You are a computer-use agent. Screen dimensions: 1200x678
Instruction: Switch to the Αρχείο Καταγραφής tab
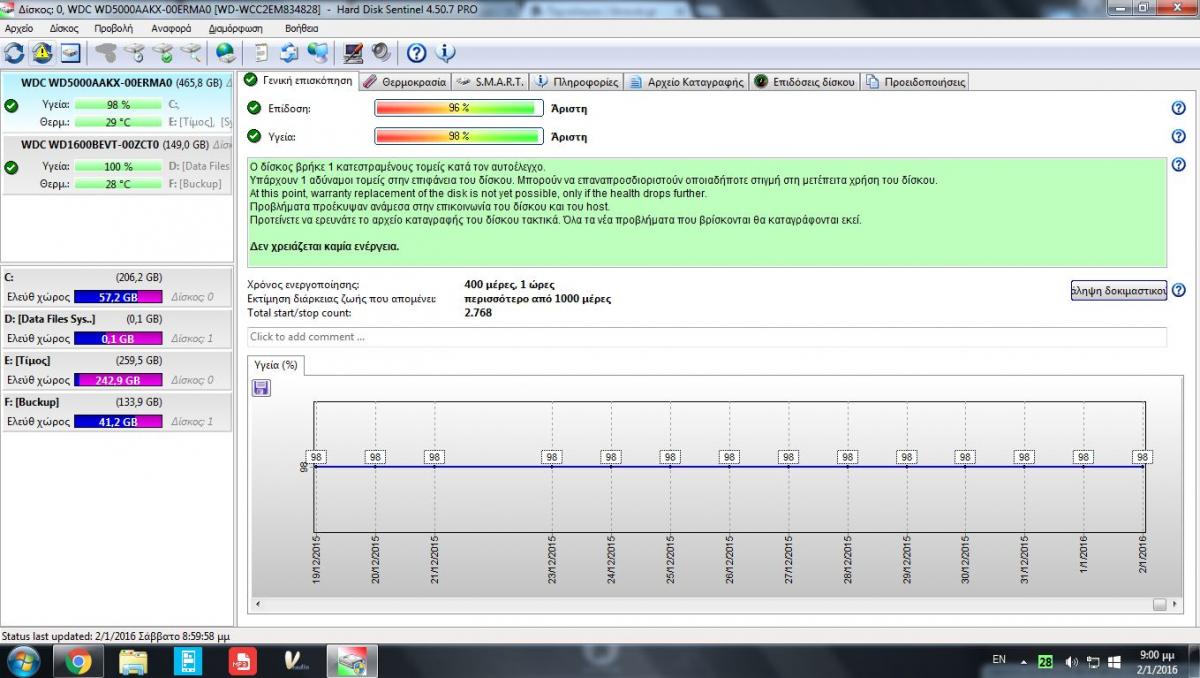pos(686,82)
